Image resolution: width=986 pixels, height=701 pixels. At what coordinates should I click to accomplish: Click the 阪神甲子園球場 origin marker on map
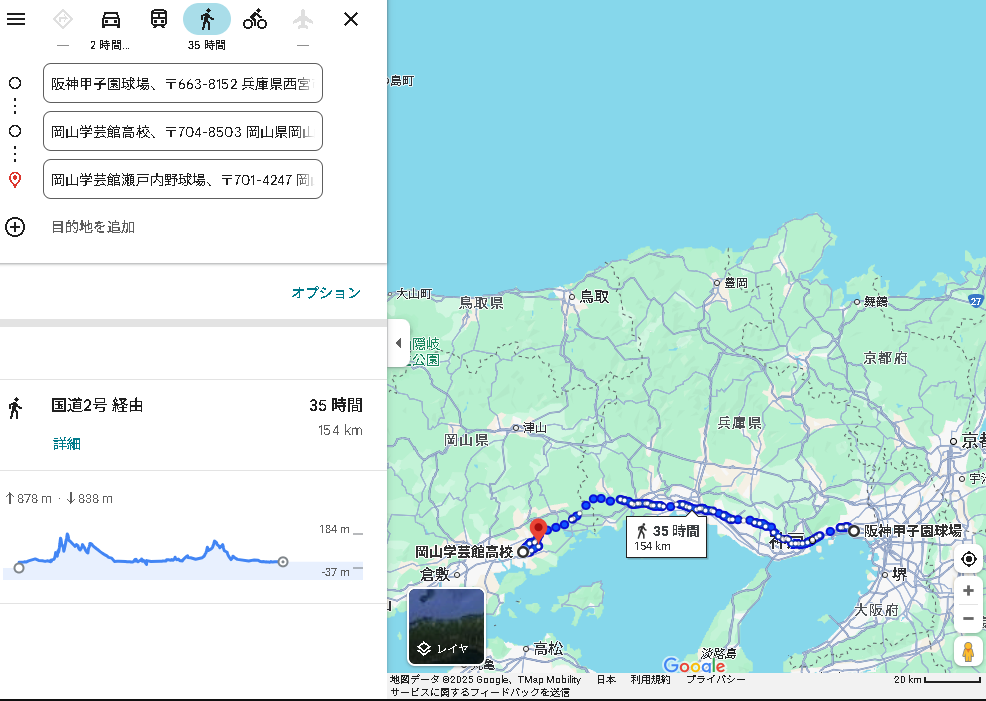[854, 531]
